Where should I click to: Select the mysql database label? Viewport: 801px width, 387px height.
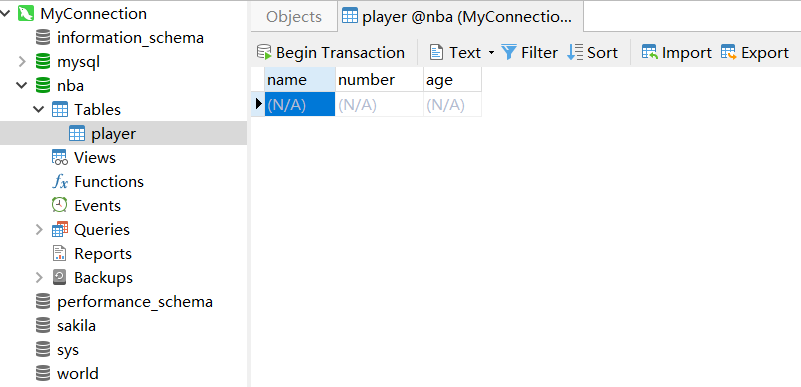click(79, 62)
